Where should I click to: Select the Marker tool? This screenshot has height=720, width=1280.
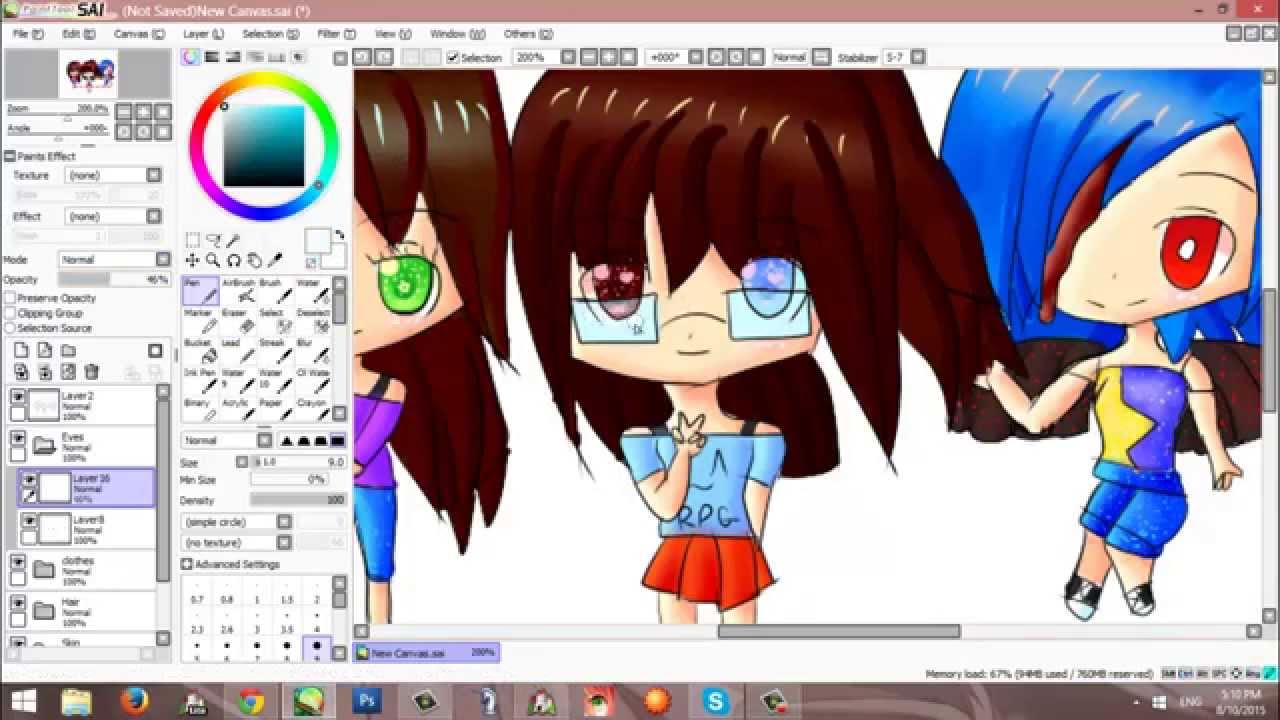(x=201, y=321)
